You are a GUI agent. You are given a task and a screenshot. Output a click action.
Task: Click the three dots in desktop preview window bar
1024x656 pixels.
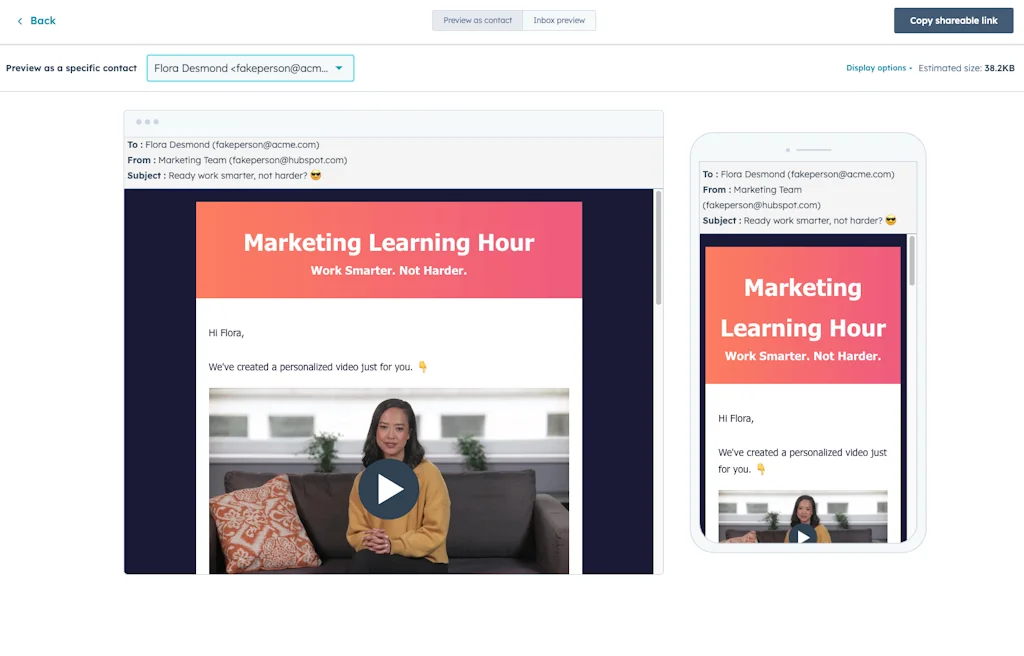click(x=147, y=122)
